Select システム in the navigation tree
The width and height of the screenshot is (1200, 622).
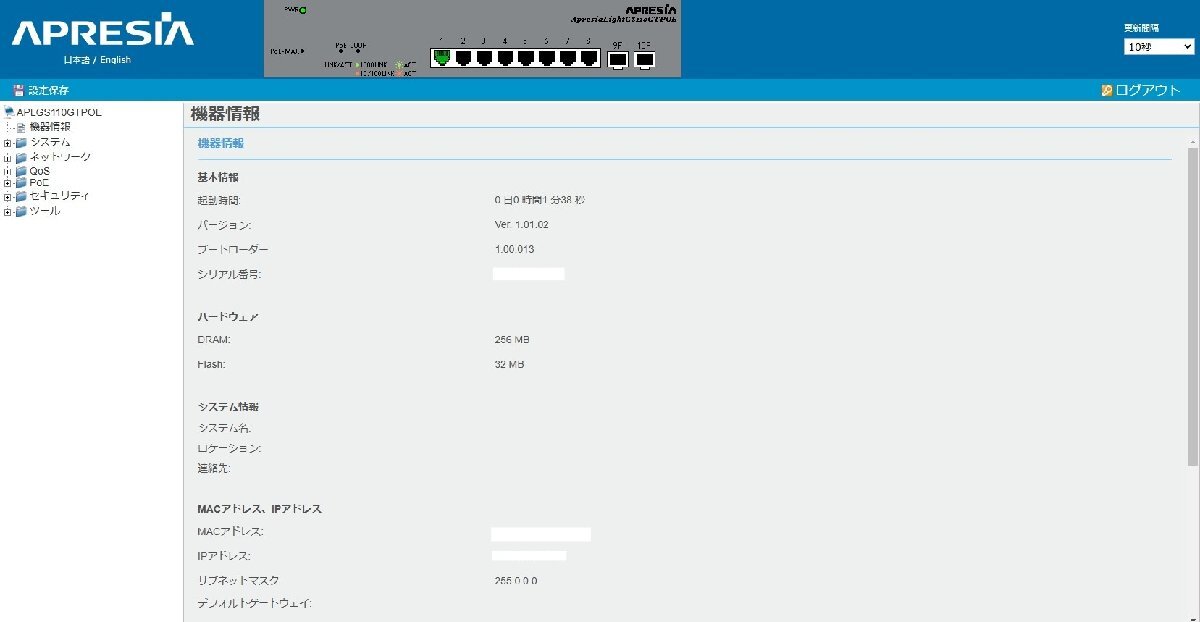(50, 142)
